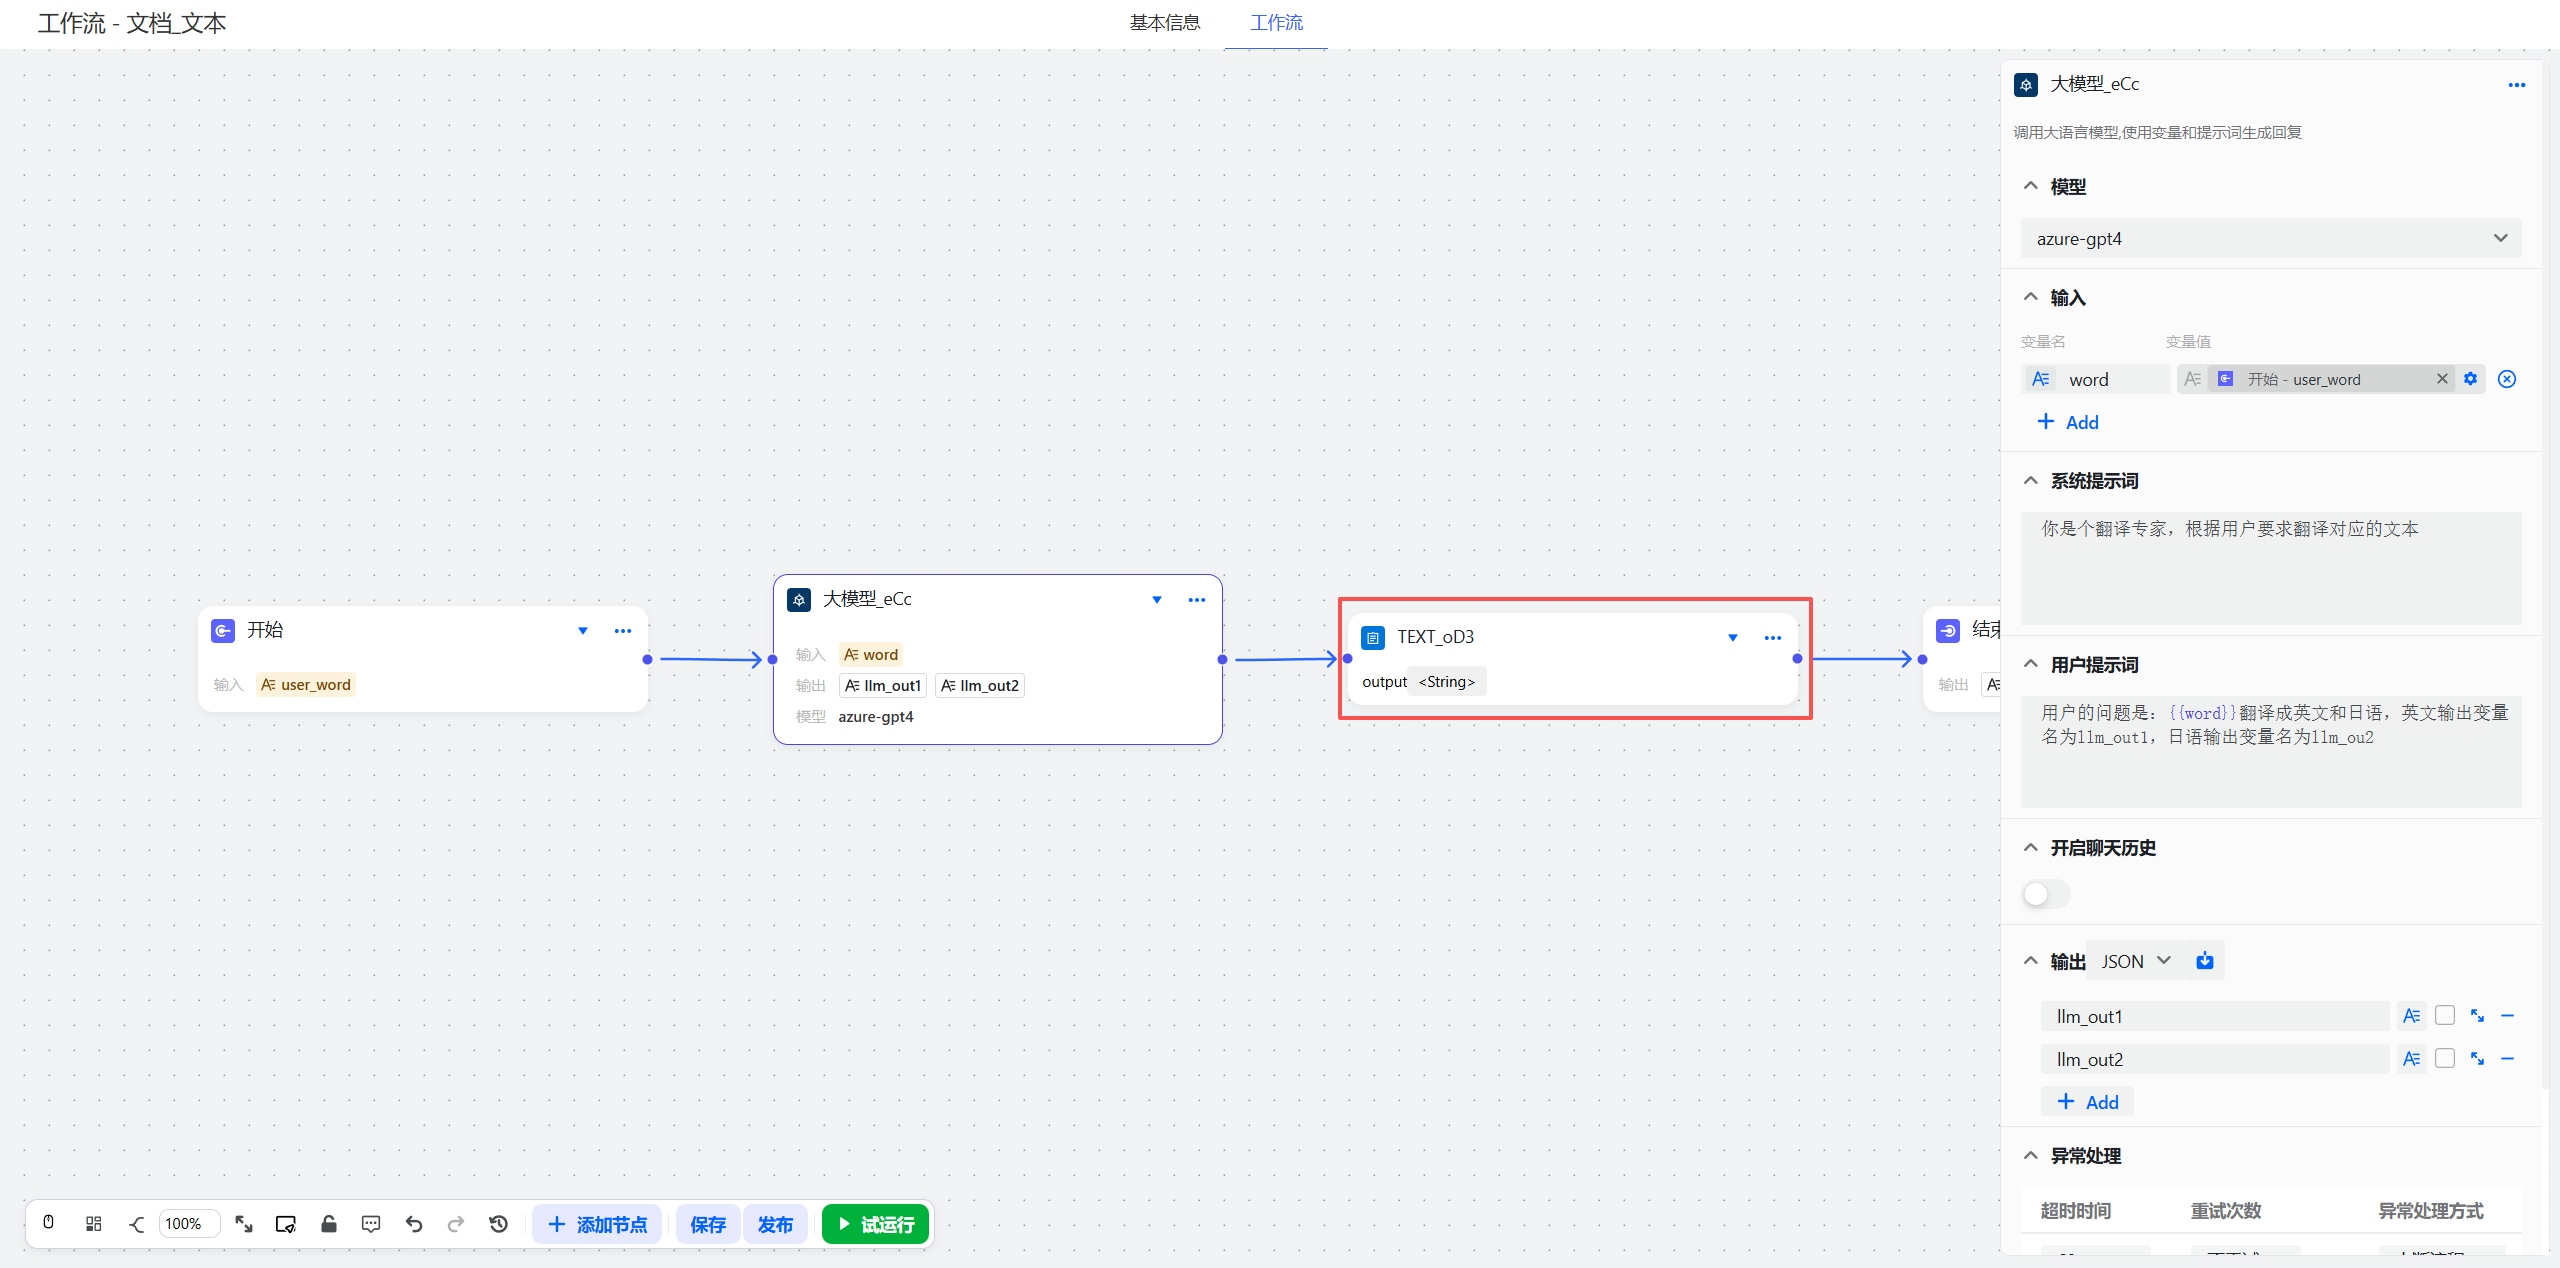The image size is (2560, 1268).
Task: Open the azure-gpt4 model dropdown
Action: click(x=2270, y=239)
